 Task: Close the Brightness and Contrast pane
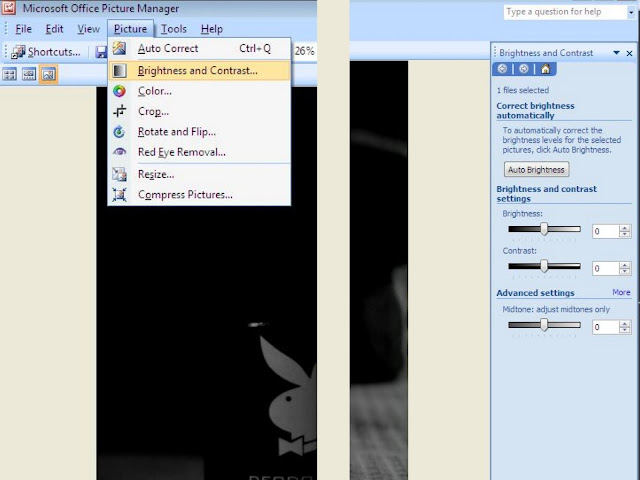coord(629,53)
